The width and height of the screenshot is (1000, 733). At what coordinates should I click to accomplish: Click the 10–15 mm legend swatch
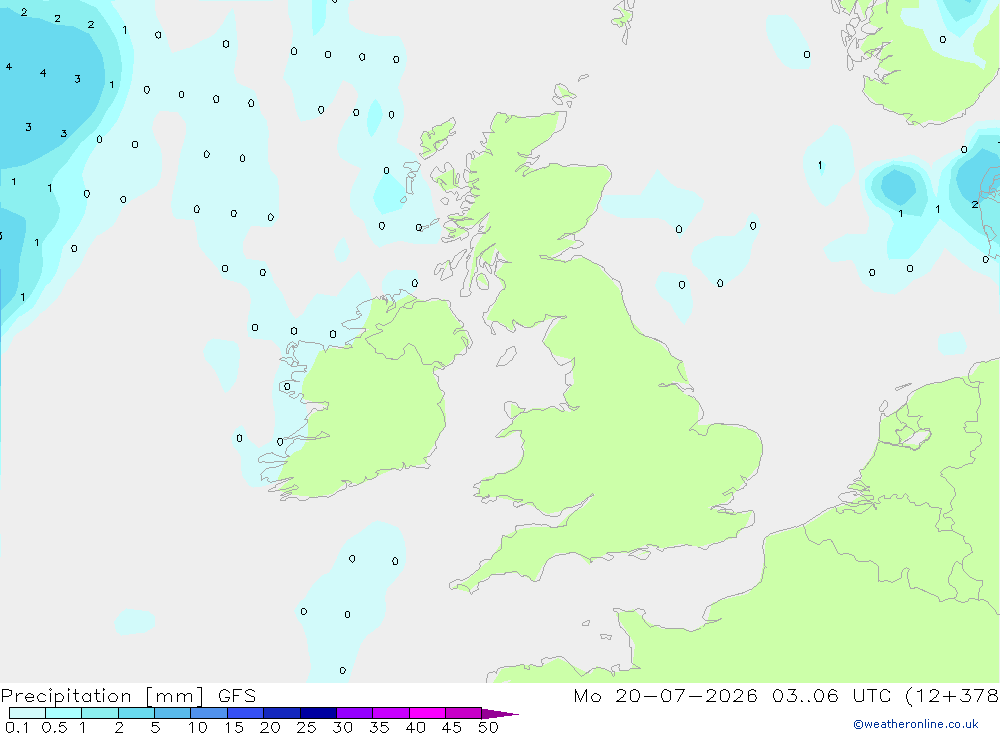[209, 713]
